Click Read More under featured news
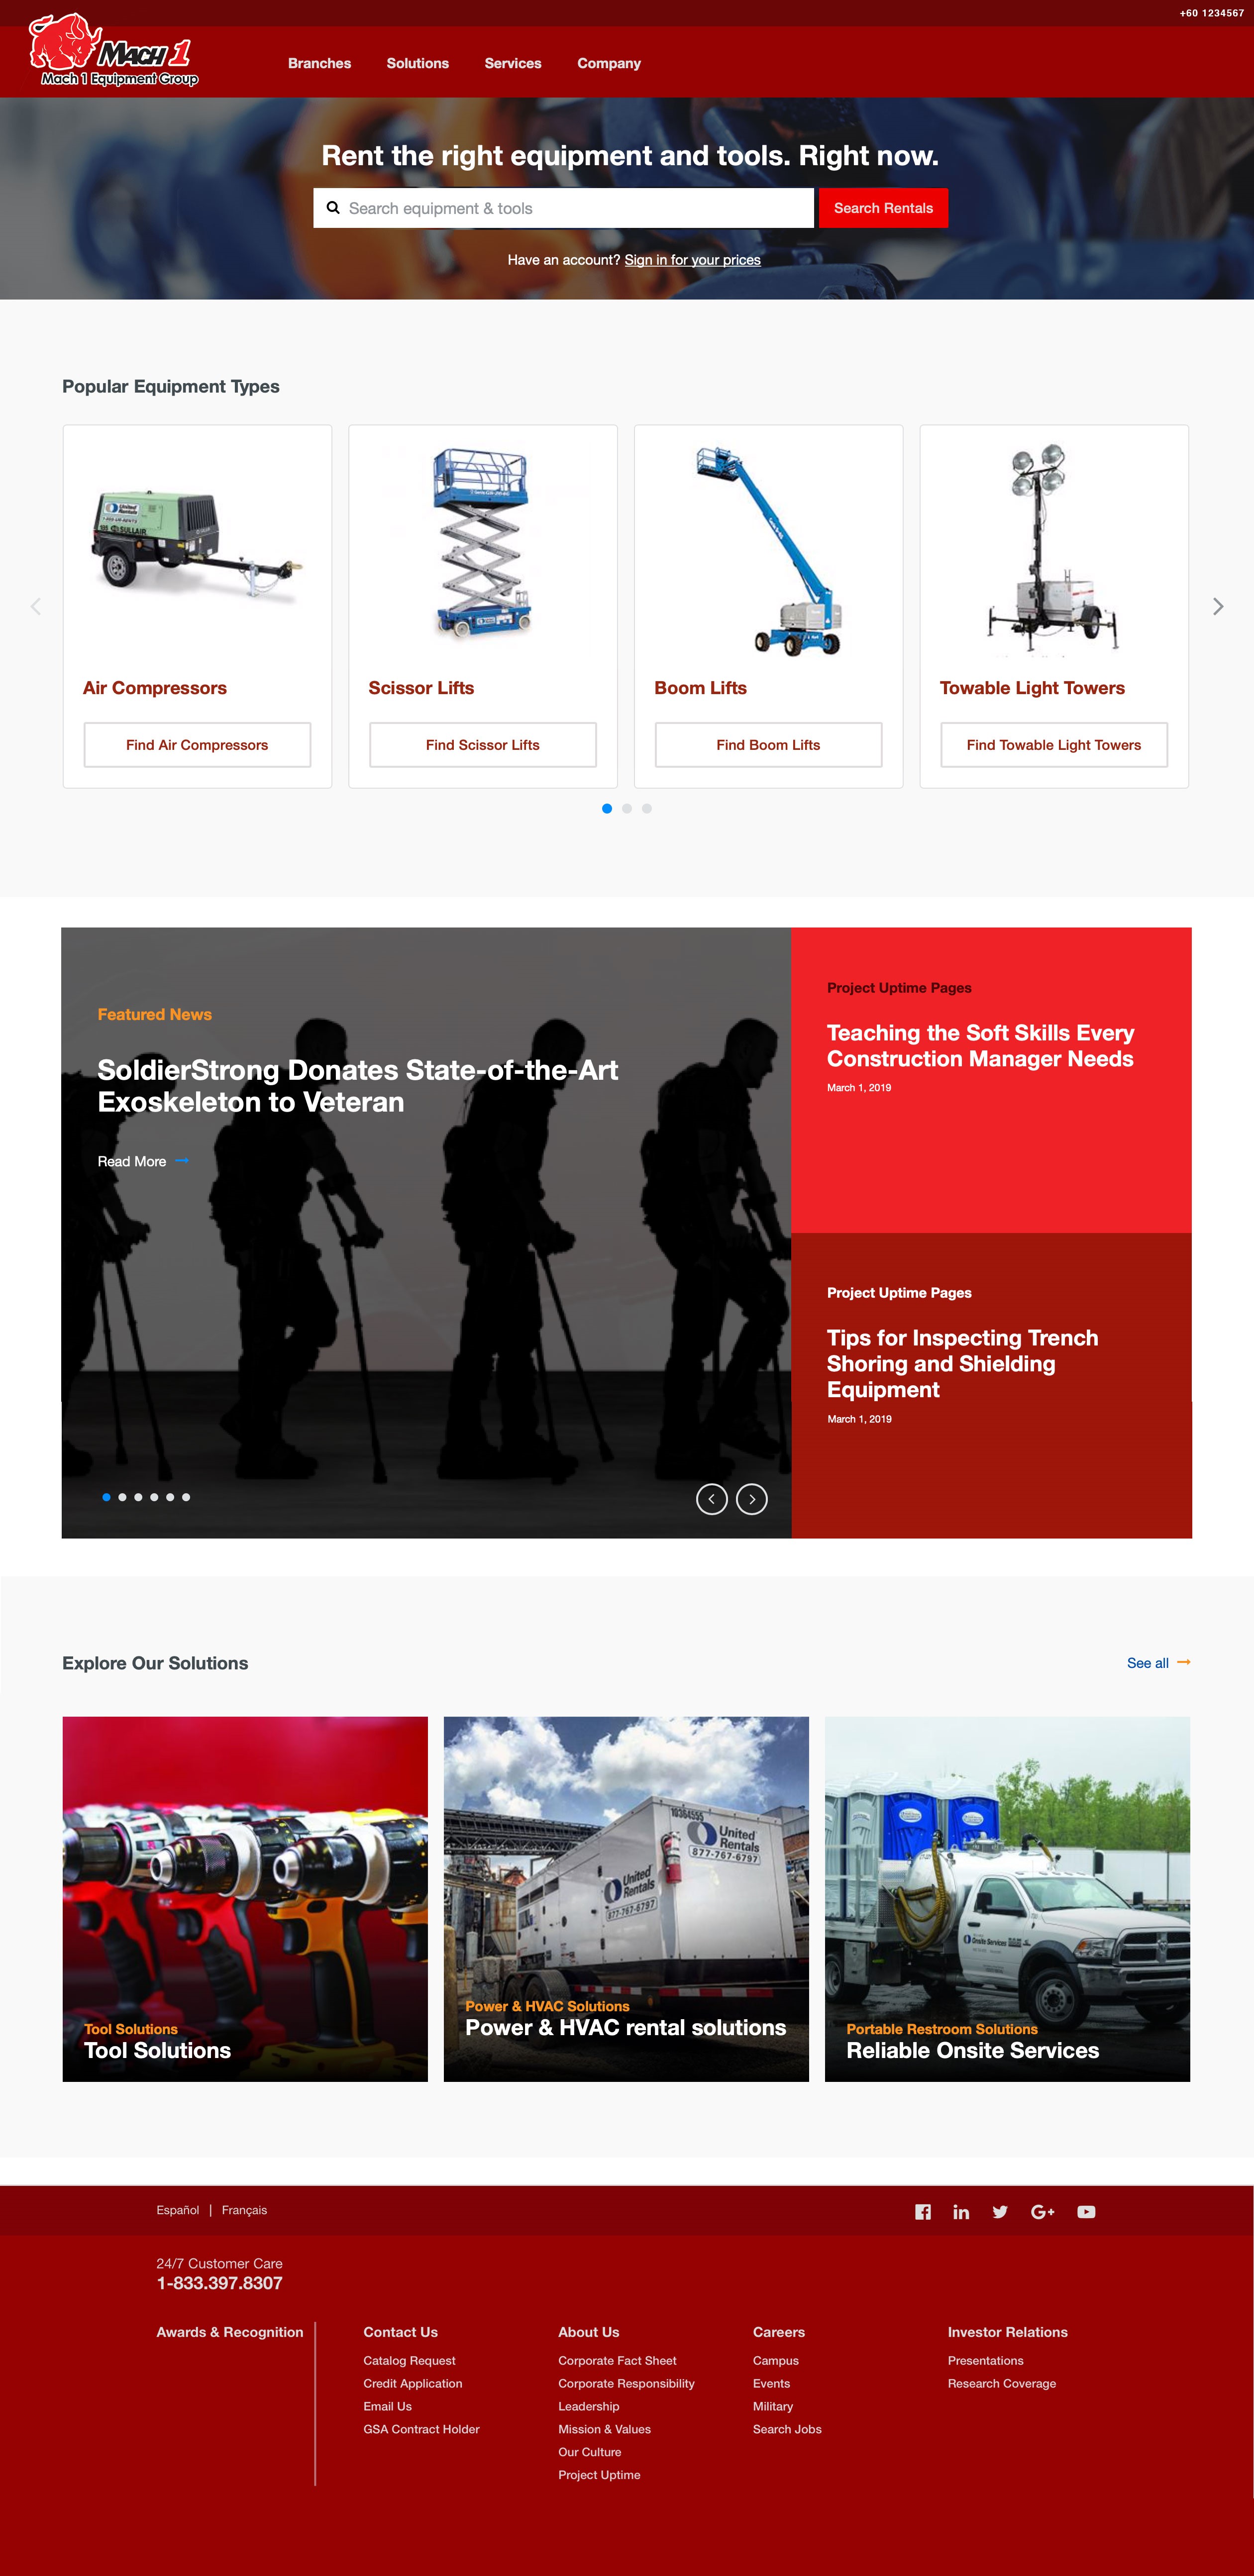 click(132, 1161)
